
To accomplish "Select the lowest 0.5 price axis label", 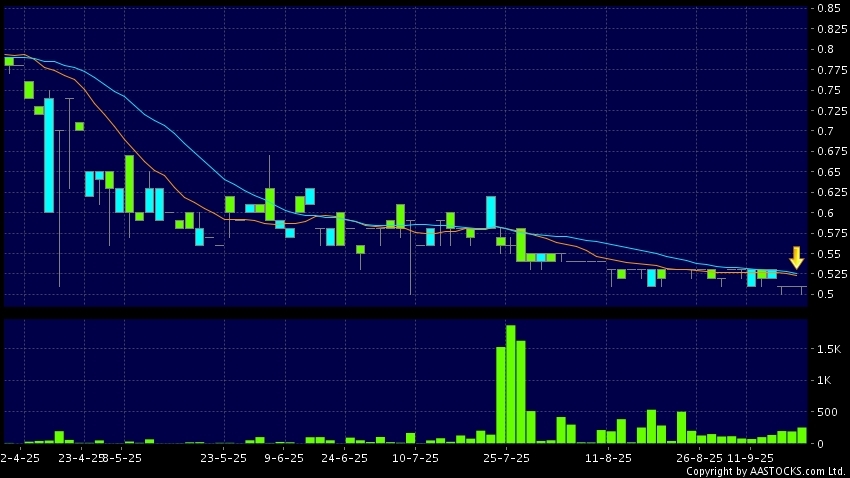I will [826, 294].
